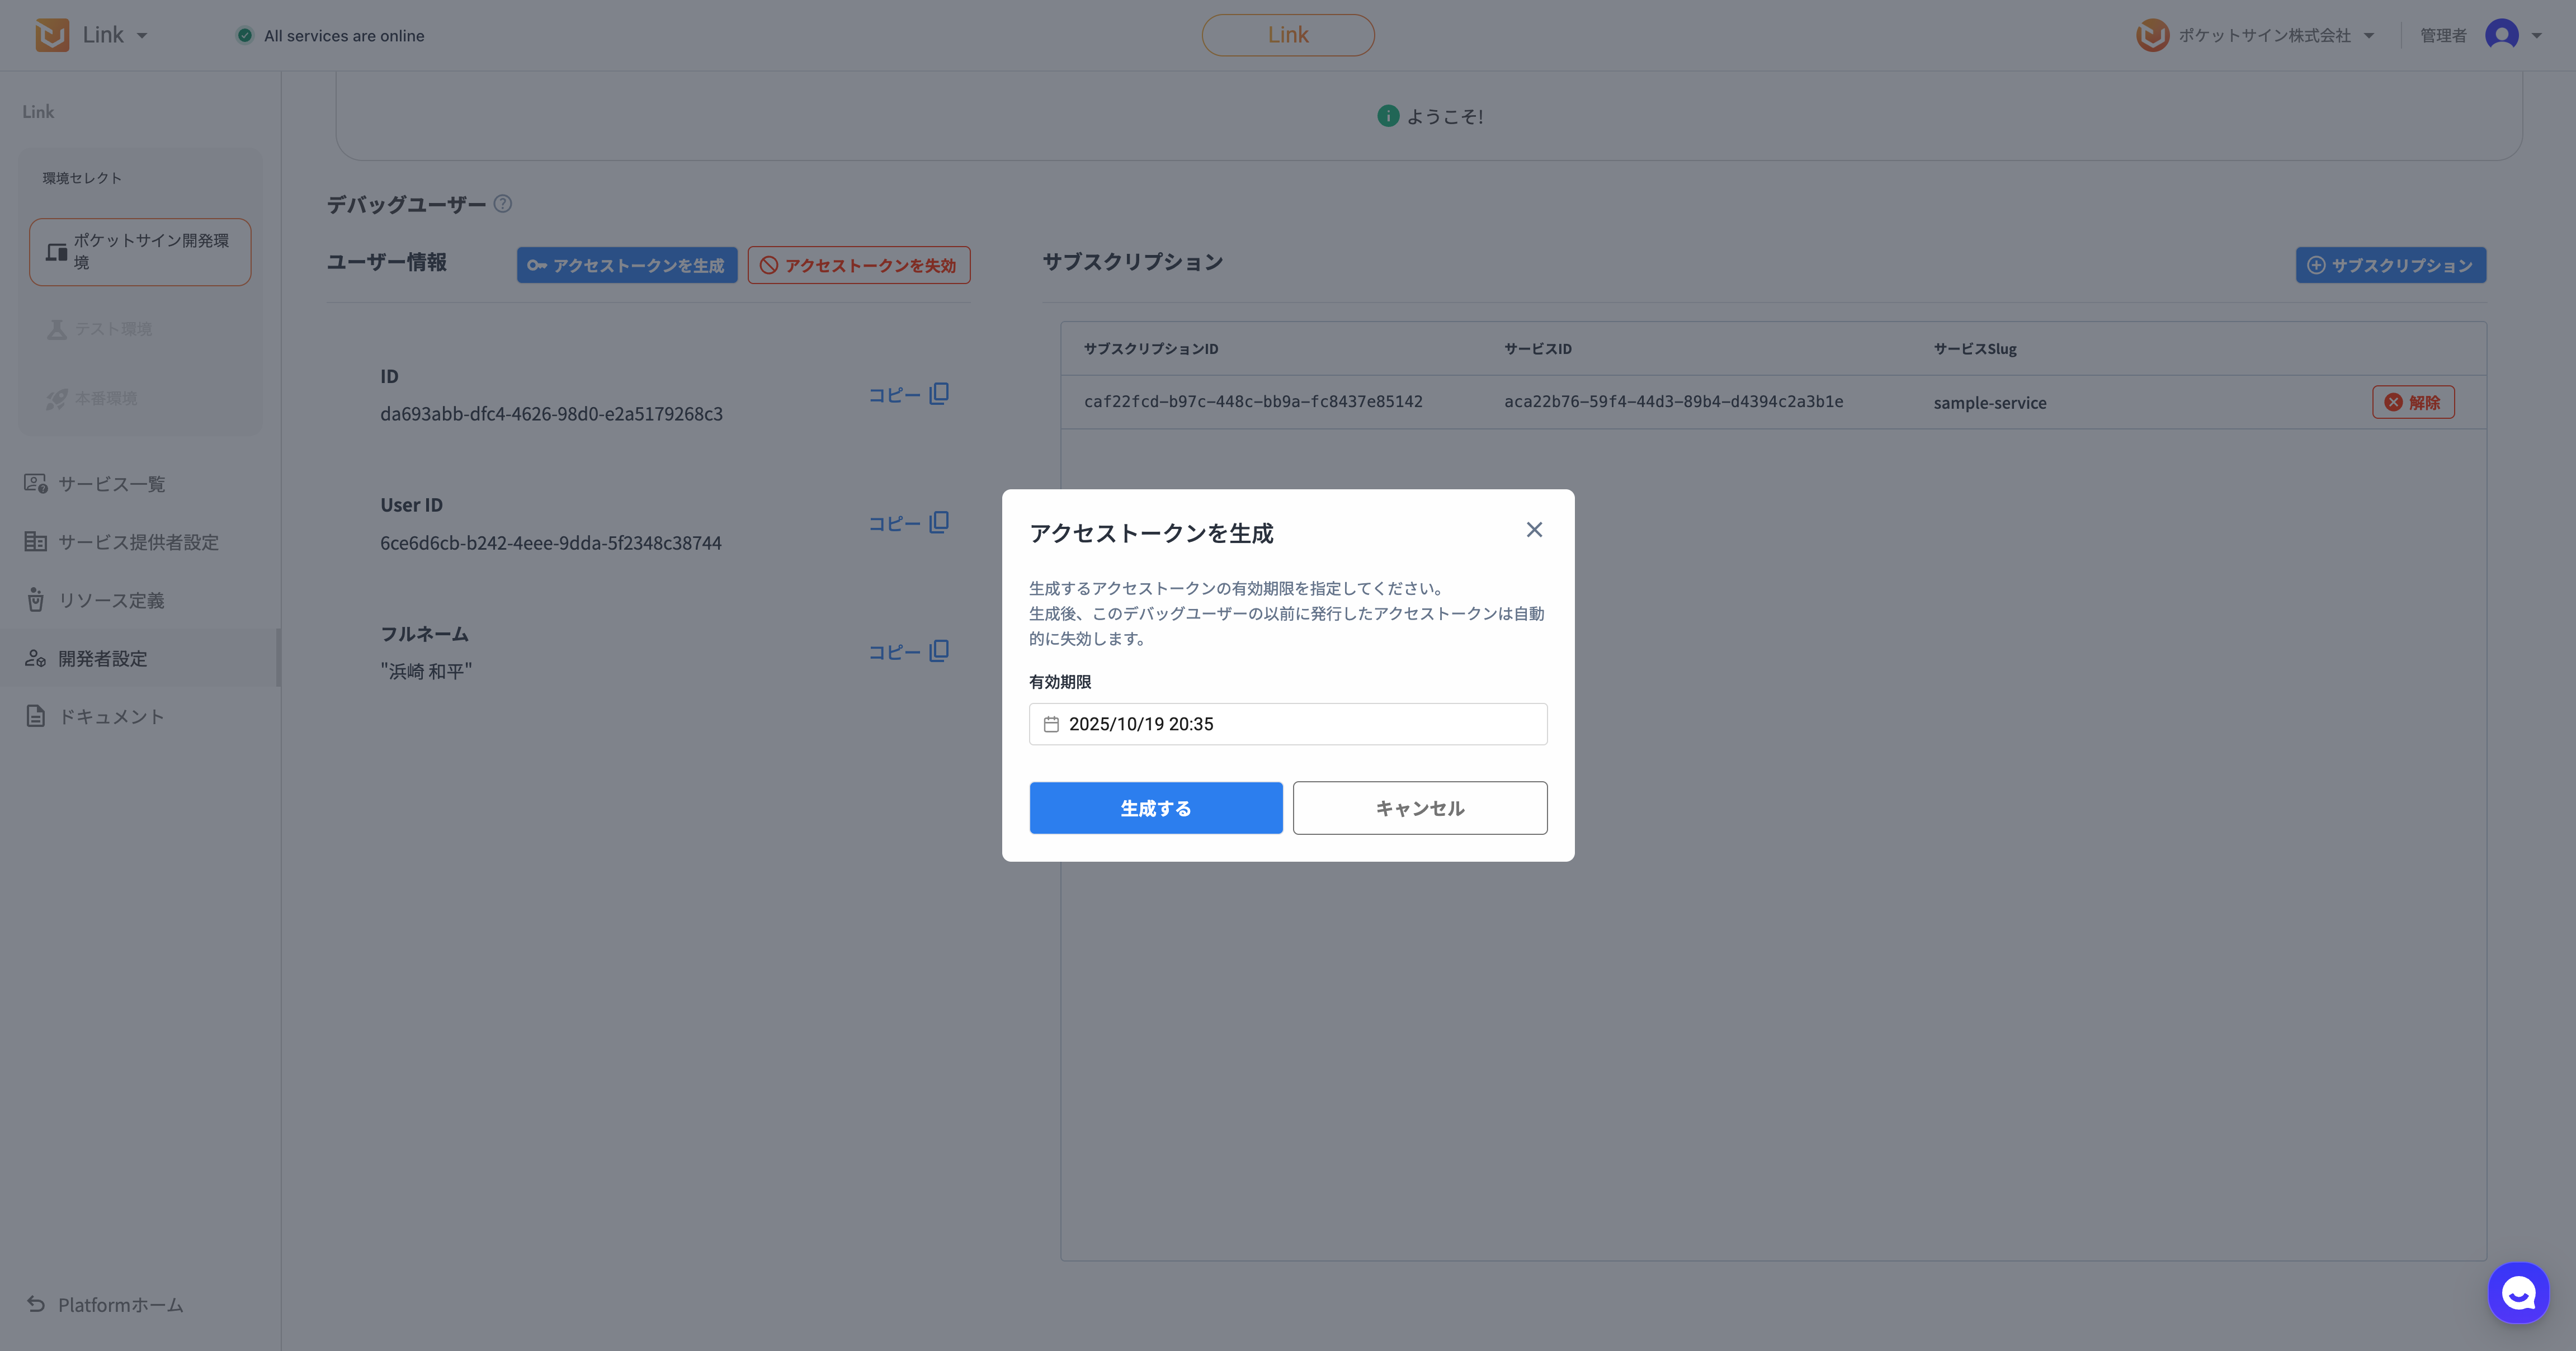This screenshot has width=2576, height=1351.
Task: Click the user avatar icon
Action: 2501,35
